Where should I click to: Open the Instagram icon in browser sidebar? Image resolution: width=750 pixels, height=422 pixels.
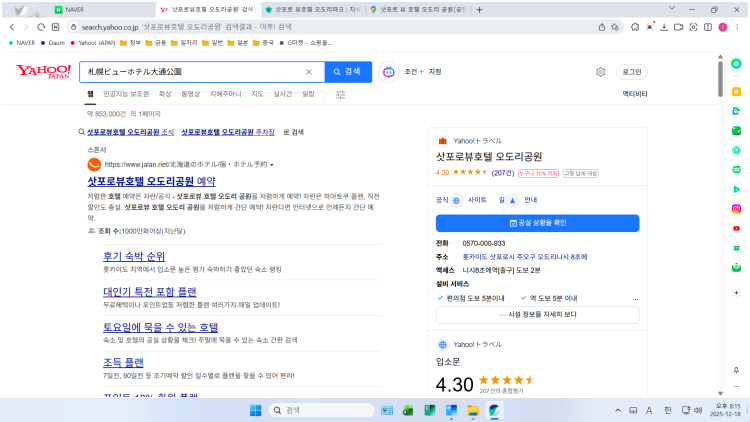[736, 208]
